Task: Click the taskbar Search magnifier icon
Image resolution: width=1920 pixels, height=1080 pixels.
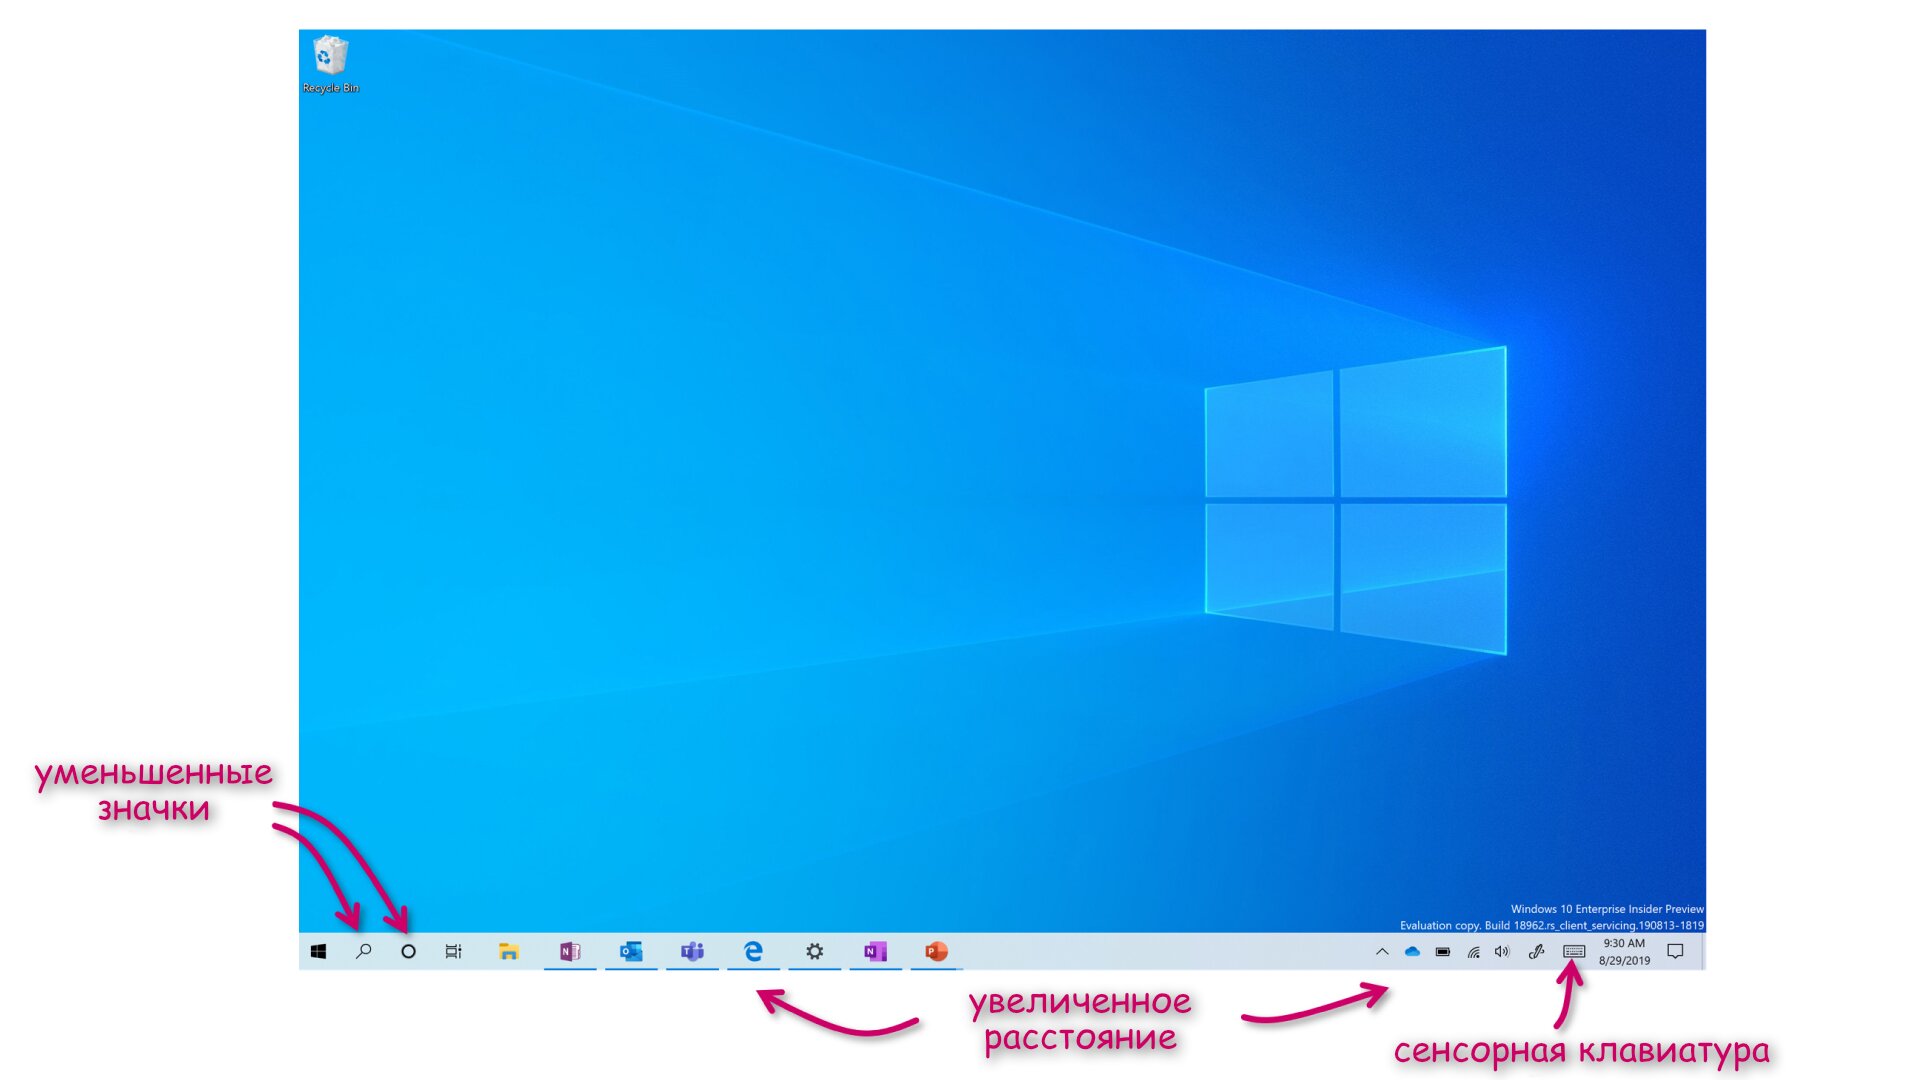Action: tap(364, 952)
